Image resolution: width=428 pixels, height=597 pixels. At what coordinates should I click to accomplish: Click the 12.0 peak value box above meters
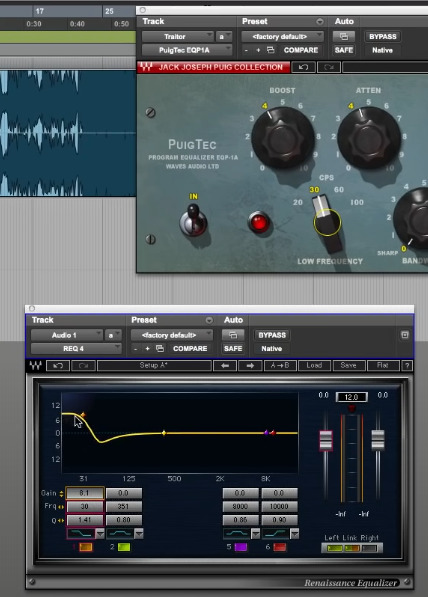pyautogui.click(x=351, y=397)
